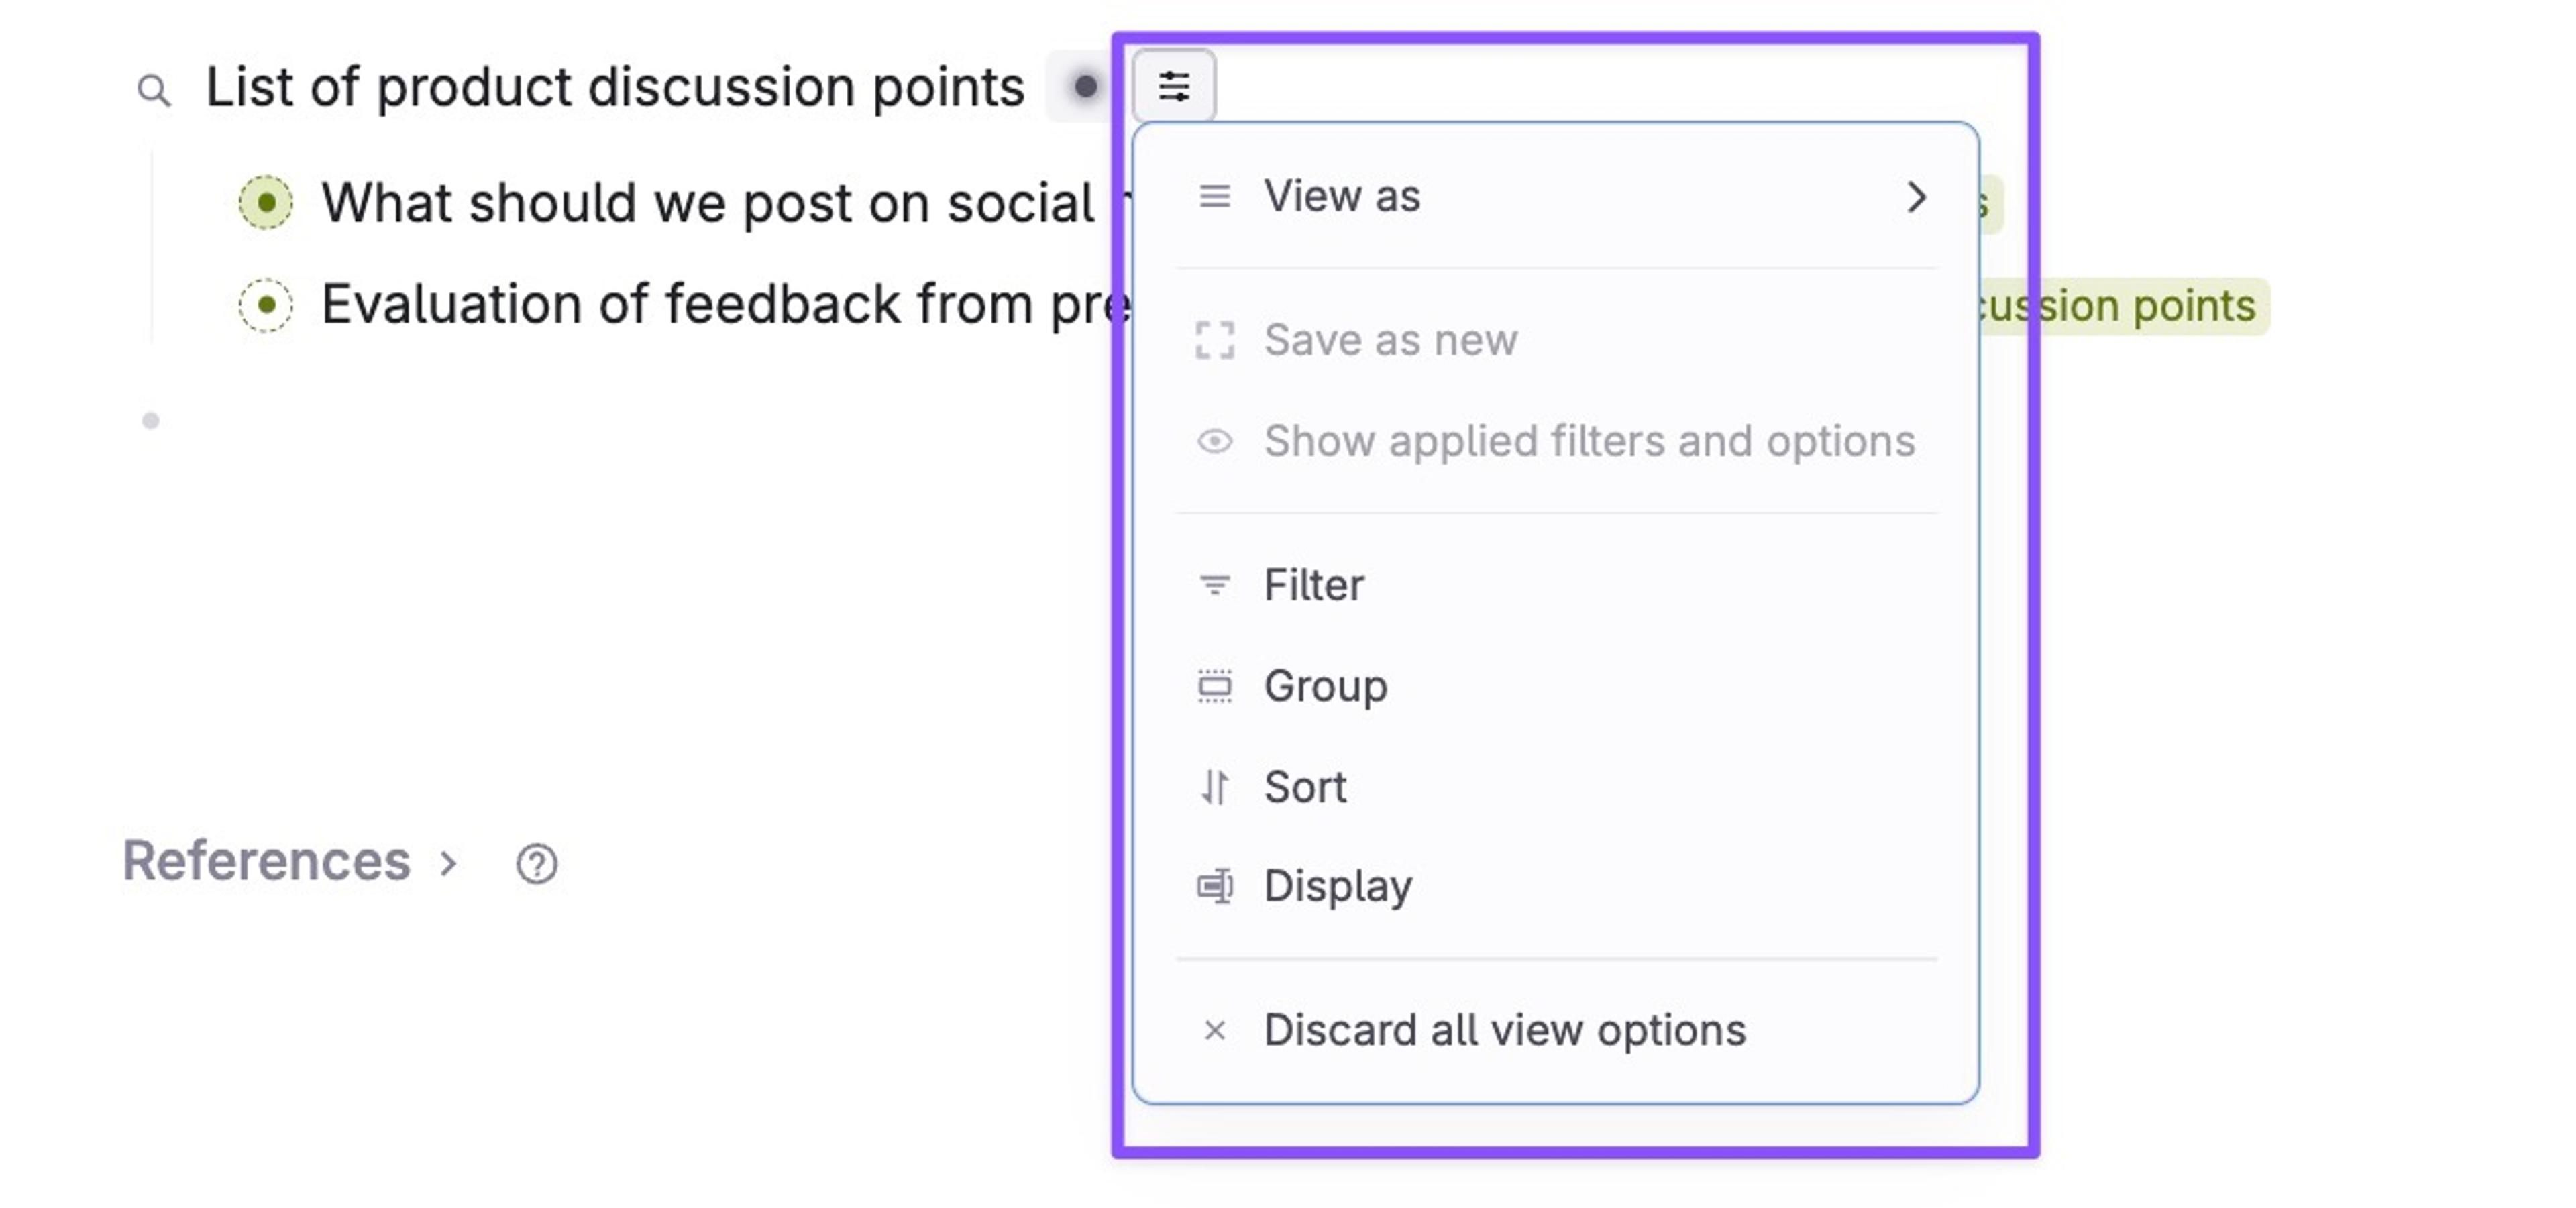
Task: Select Filter from the view menu
Action: click(1313, 585)
